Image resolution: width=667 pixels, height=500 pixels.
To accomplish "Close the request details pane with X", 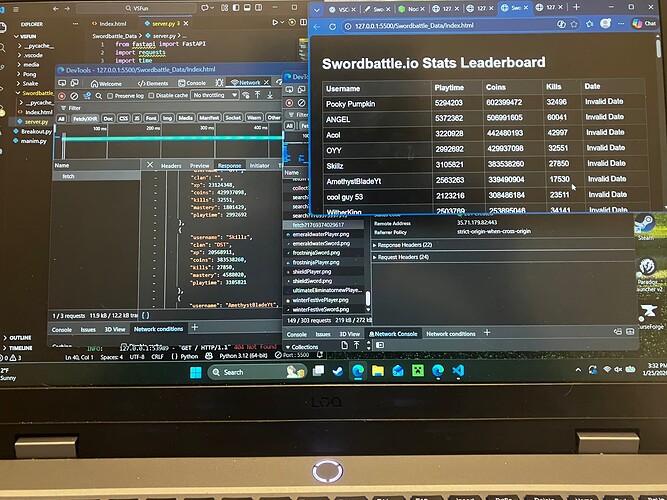I will tap(150, 165).
